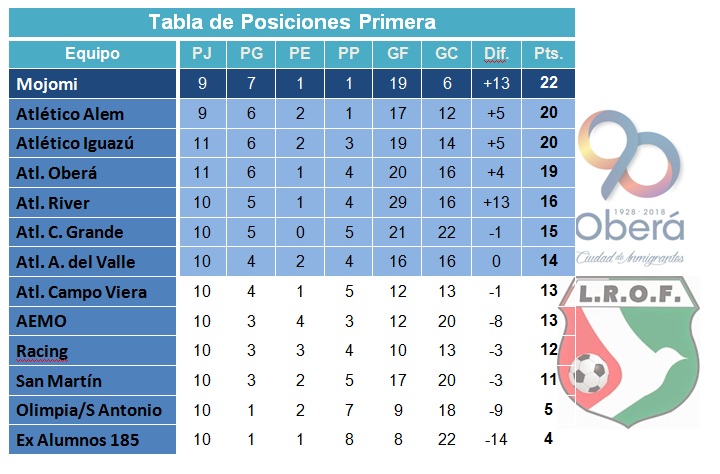Viewport: 720px width, 474px height.
Task: Click the Pts. column header
Action: (x=548, y=53)
